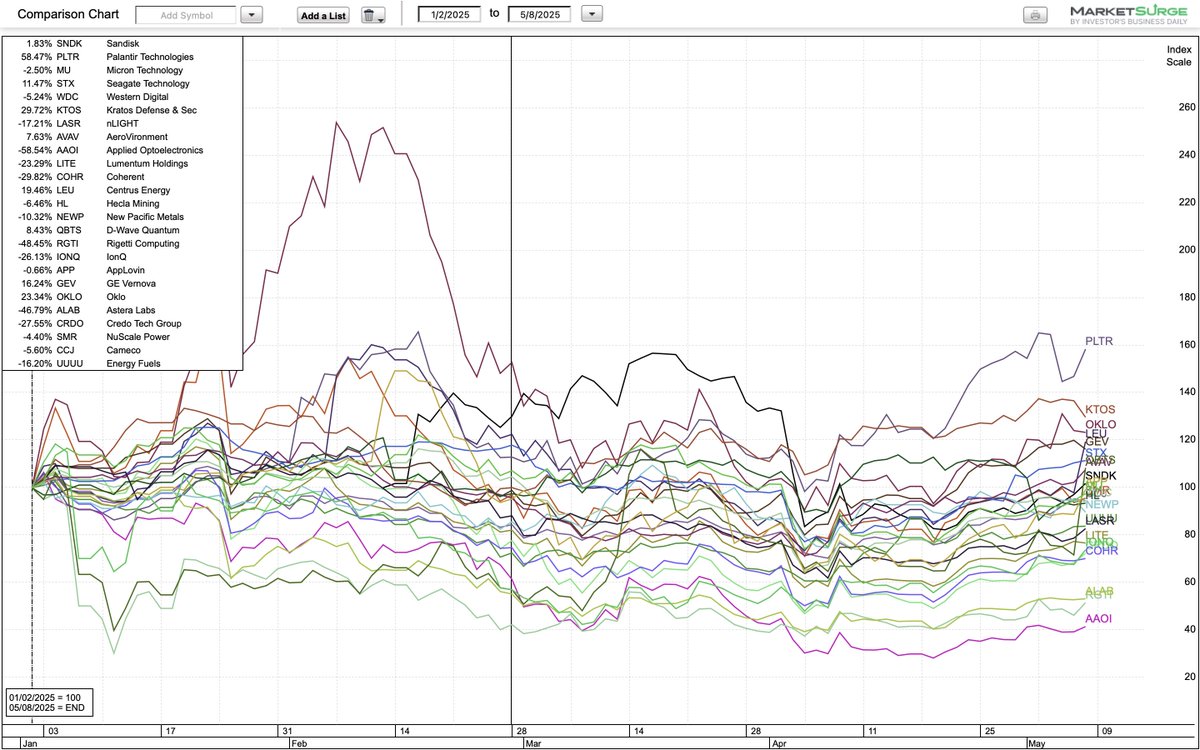This screenshot has width=1200, height=750.
Task: Select the APP AppLovin legend row
Action: (121, 270)
